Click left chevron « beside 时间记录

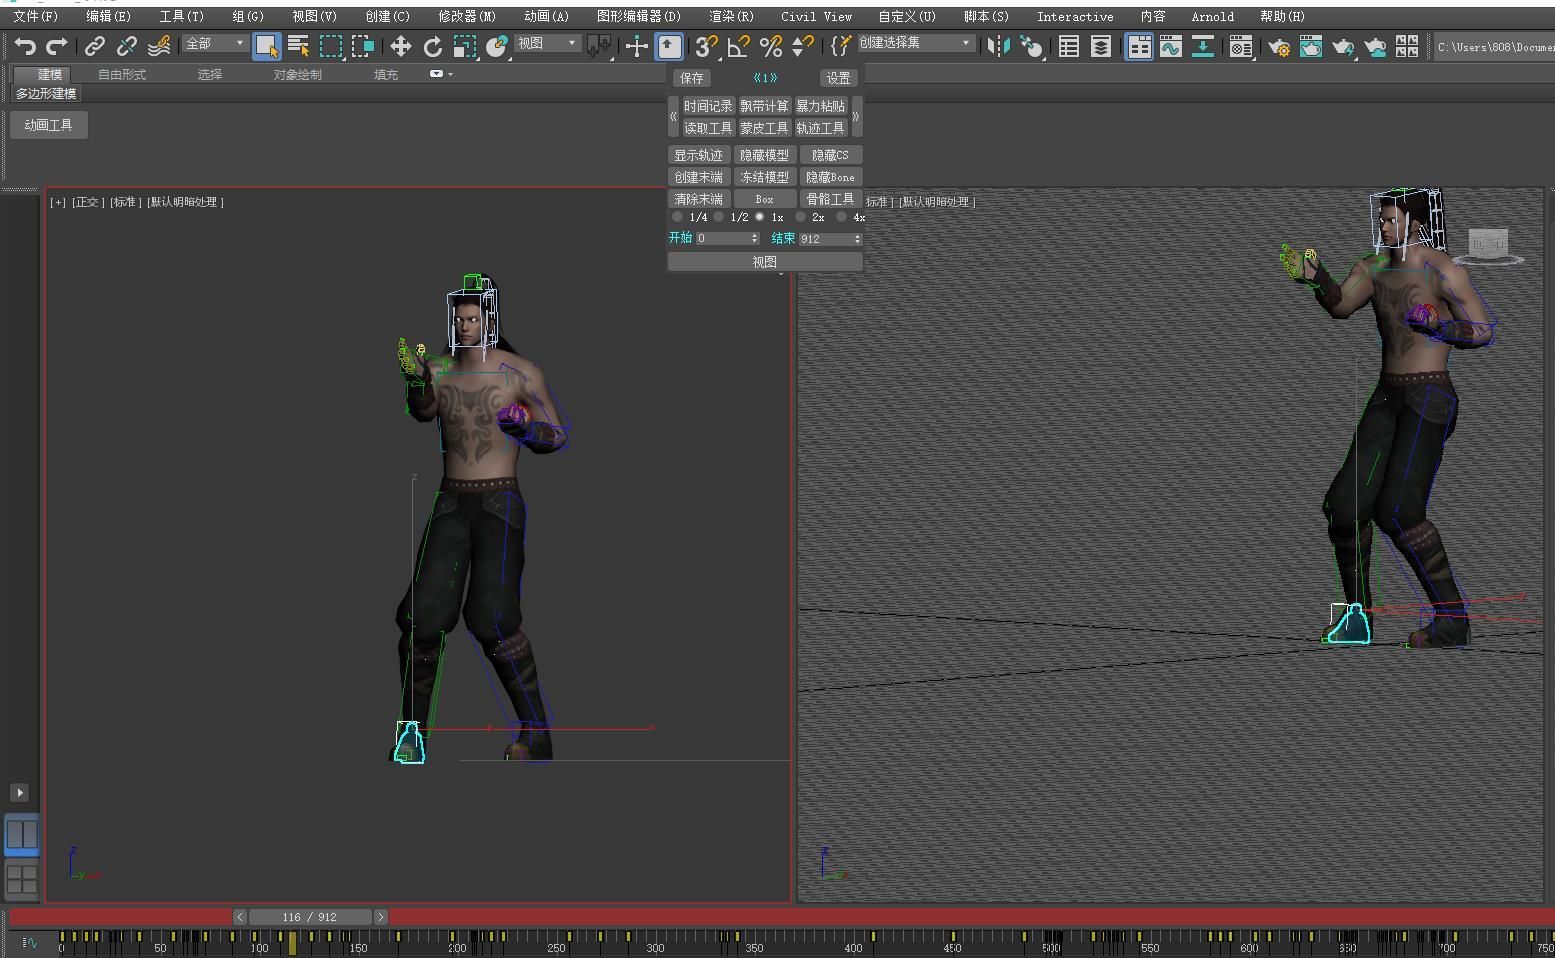click(673, 117)
